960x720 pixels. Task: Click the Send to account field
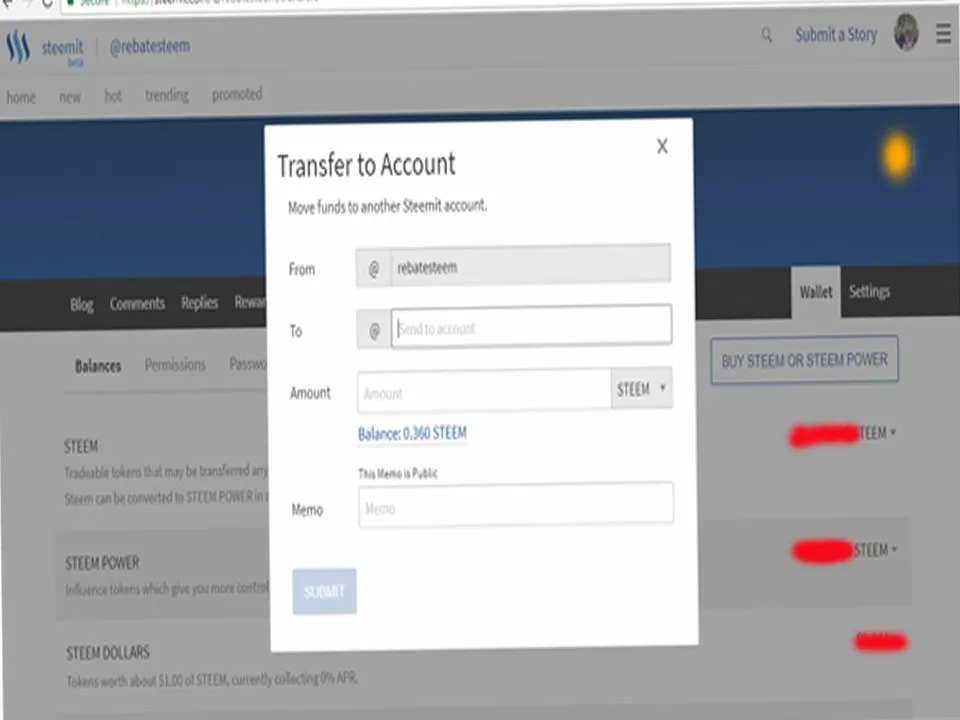[531, 326]
